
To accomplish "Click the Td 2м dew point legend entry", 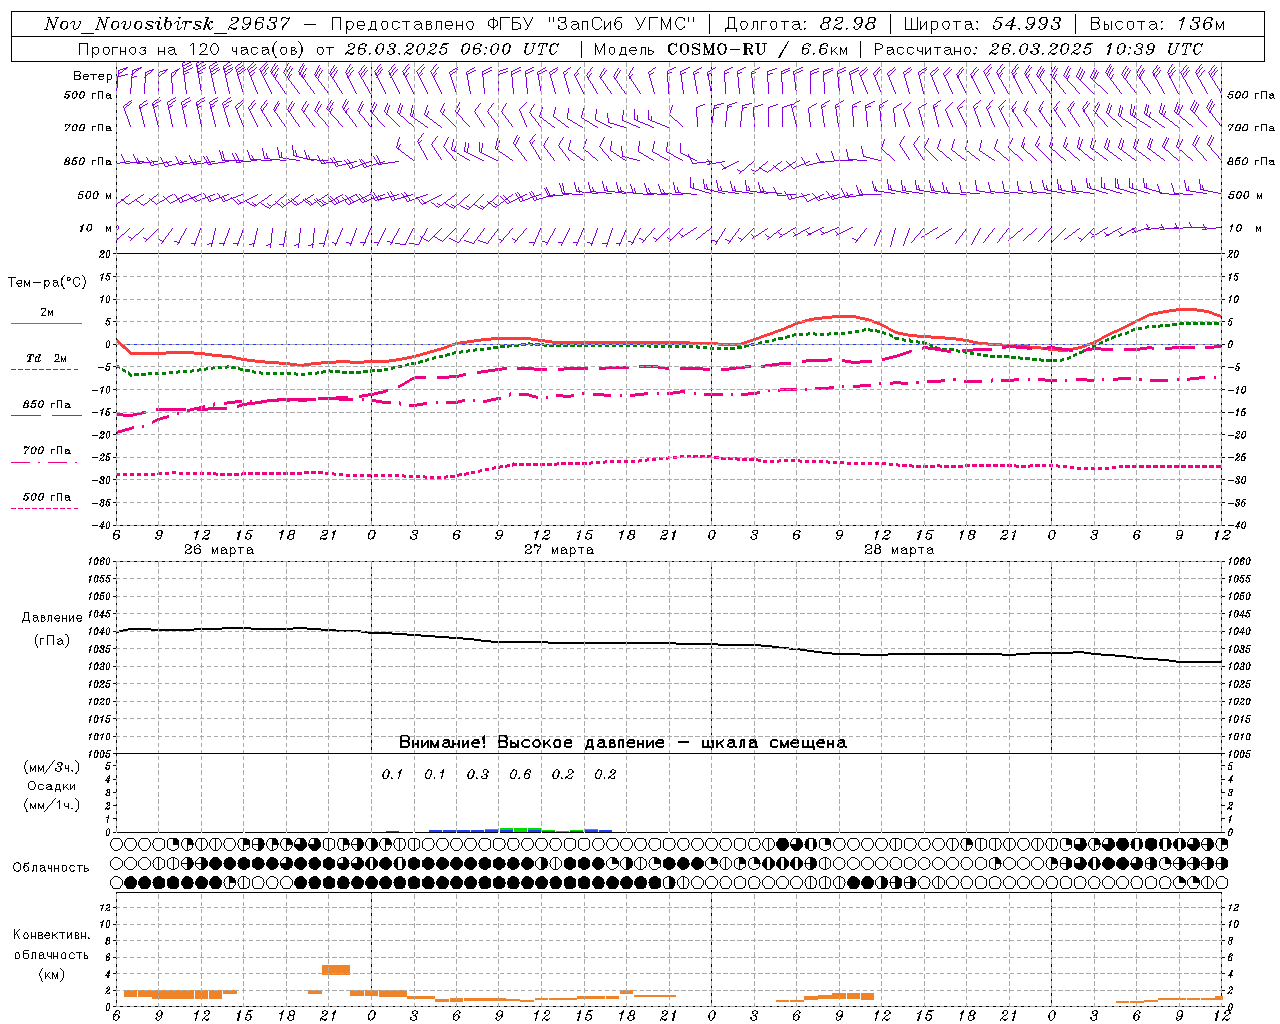I will coord(46,358).
